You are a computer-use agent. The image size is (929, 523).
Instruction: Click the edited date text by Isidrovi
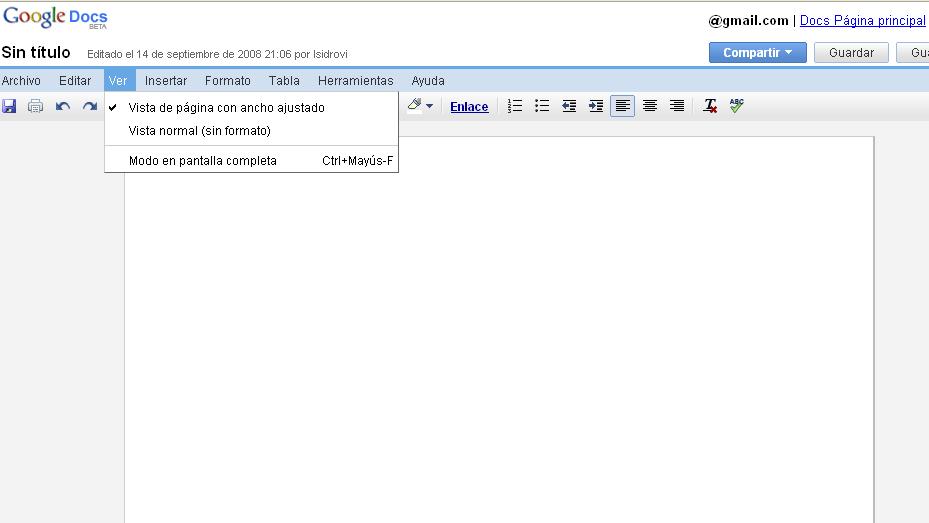tap(217, 54)
